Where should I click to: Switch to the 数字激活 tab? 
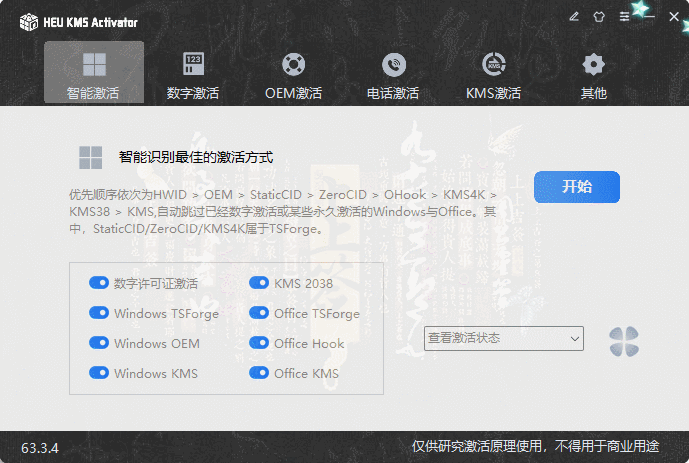point(193,72)
